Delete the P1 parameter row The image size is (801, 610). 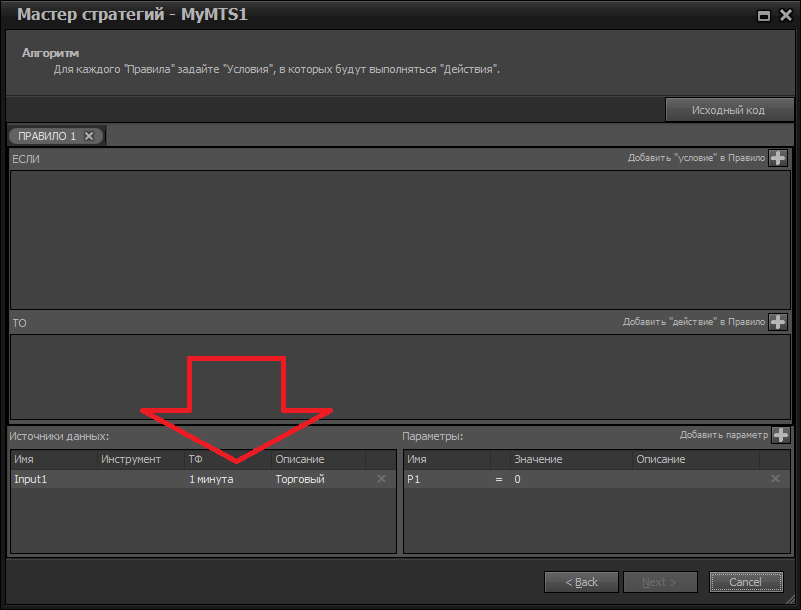(x=775, y=480)
